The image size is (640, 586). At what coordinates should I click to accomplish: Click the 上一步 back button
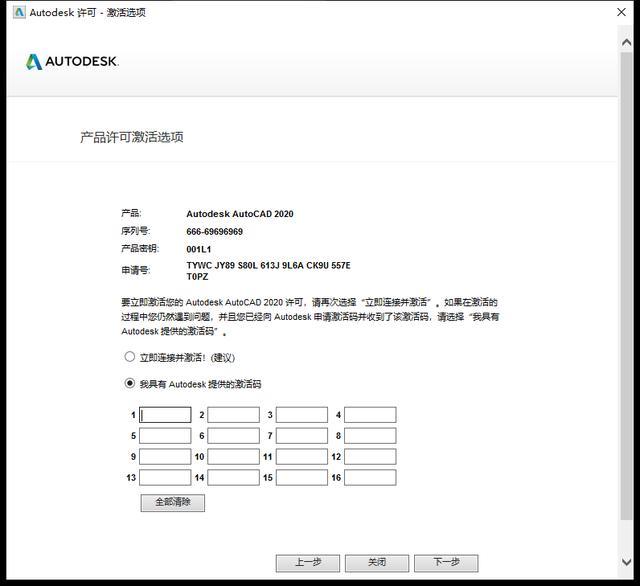click(308, 563)
